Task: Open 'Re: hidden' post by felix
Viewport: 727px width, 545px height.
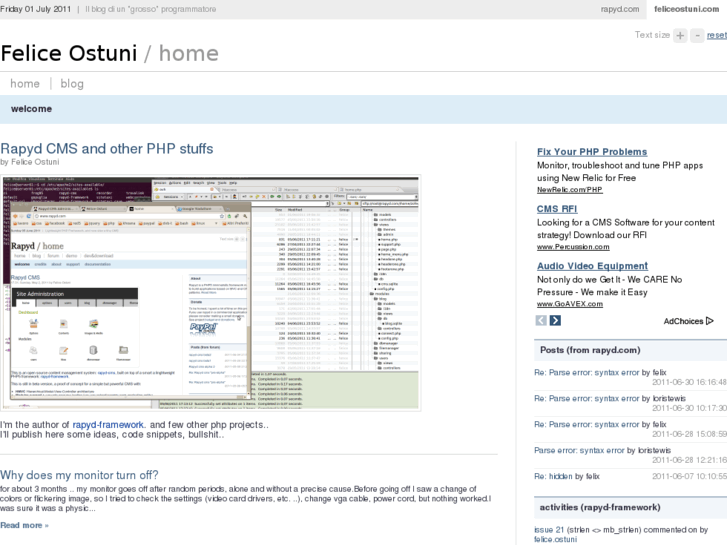Action: 553,476
